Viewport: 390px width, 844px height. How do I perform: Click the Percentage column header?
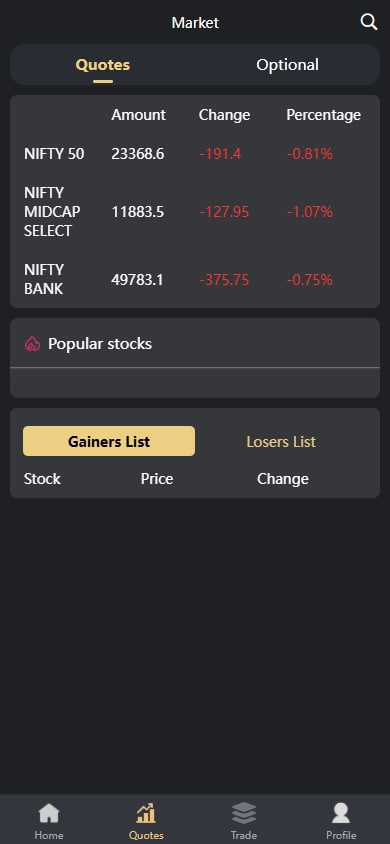tap(323, 115)
